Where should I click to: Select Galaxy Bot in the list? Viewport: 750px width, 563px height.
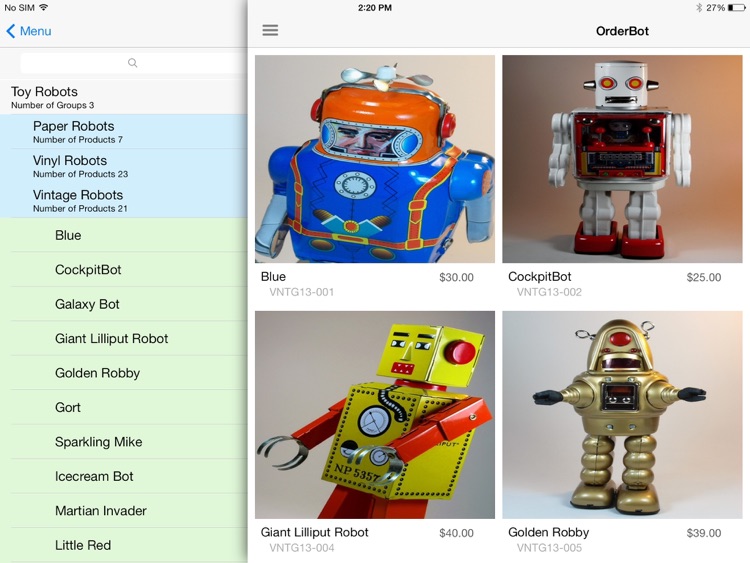pos(123,304)
